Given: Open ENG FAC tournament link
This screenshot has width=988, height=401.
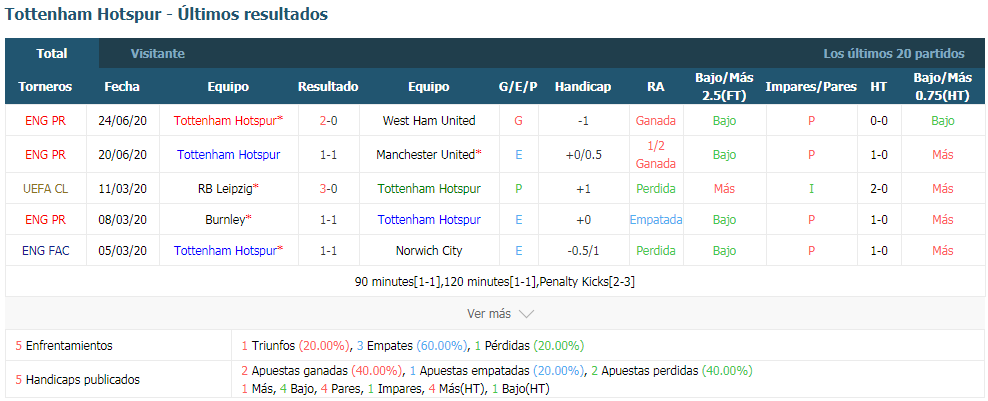Looking at the screenshot, I should point(45,250).
